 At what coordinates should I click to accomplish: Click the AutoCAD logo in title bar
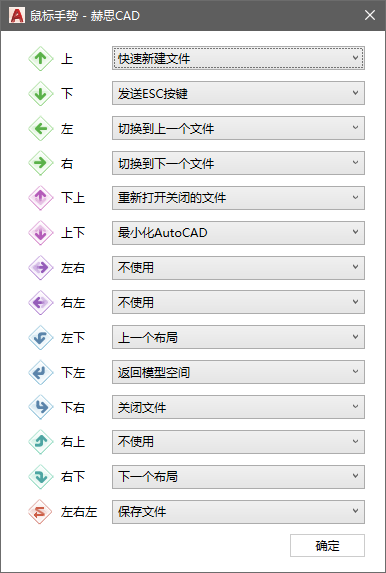17,15
